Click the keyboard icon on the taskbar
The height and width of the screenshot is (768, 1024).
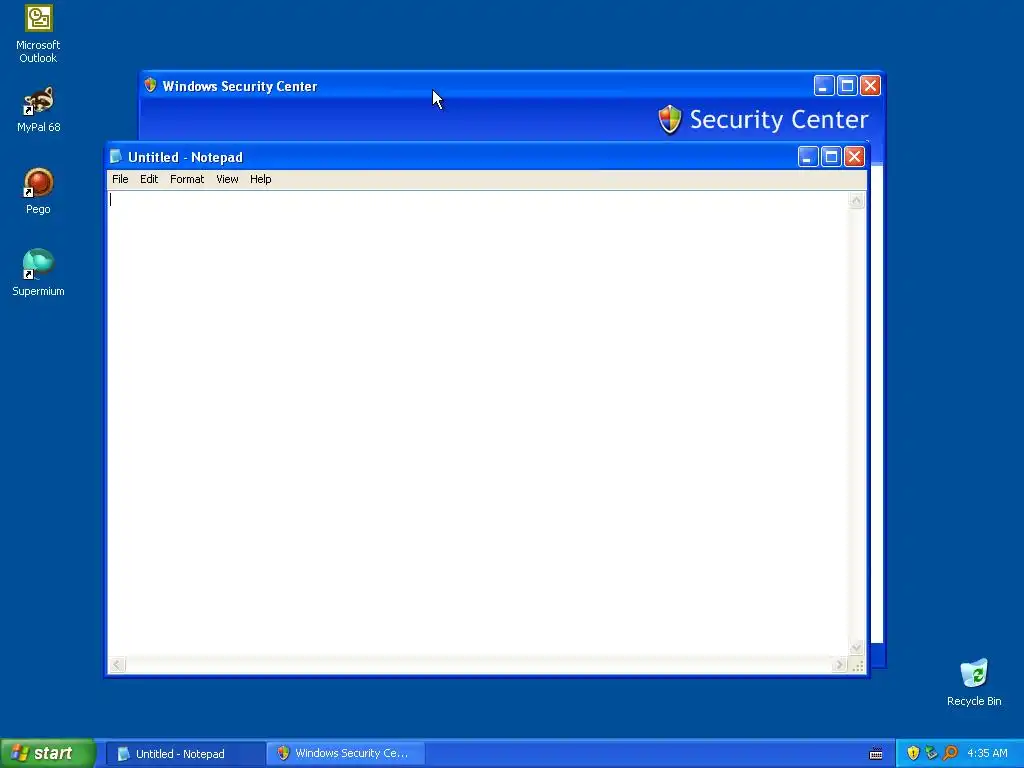(x=876, y=754)
